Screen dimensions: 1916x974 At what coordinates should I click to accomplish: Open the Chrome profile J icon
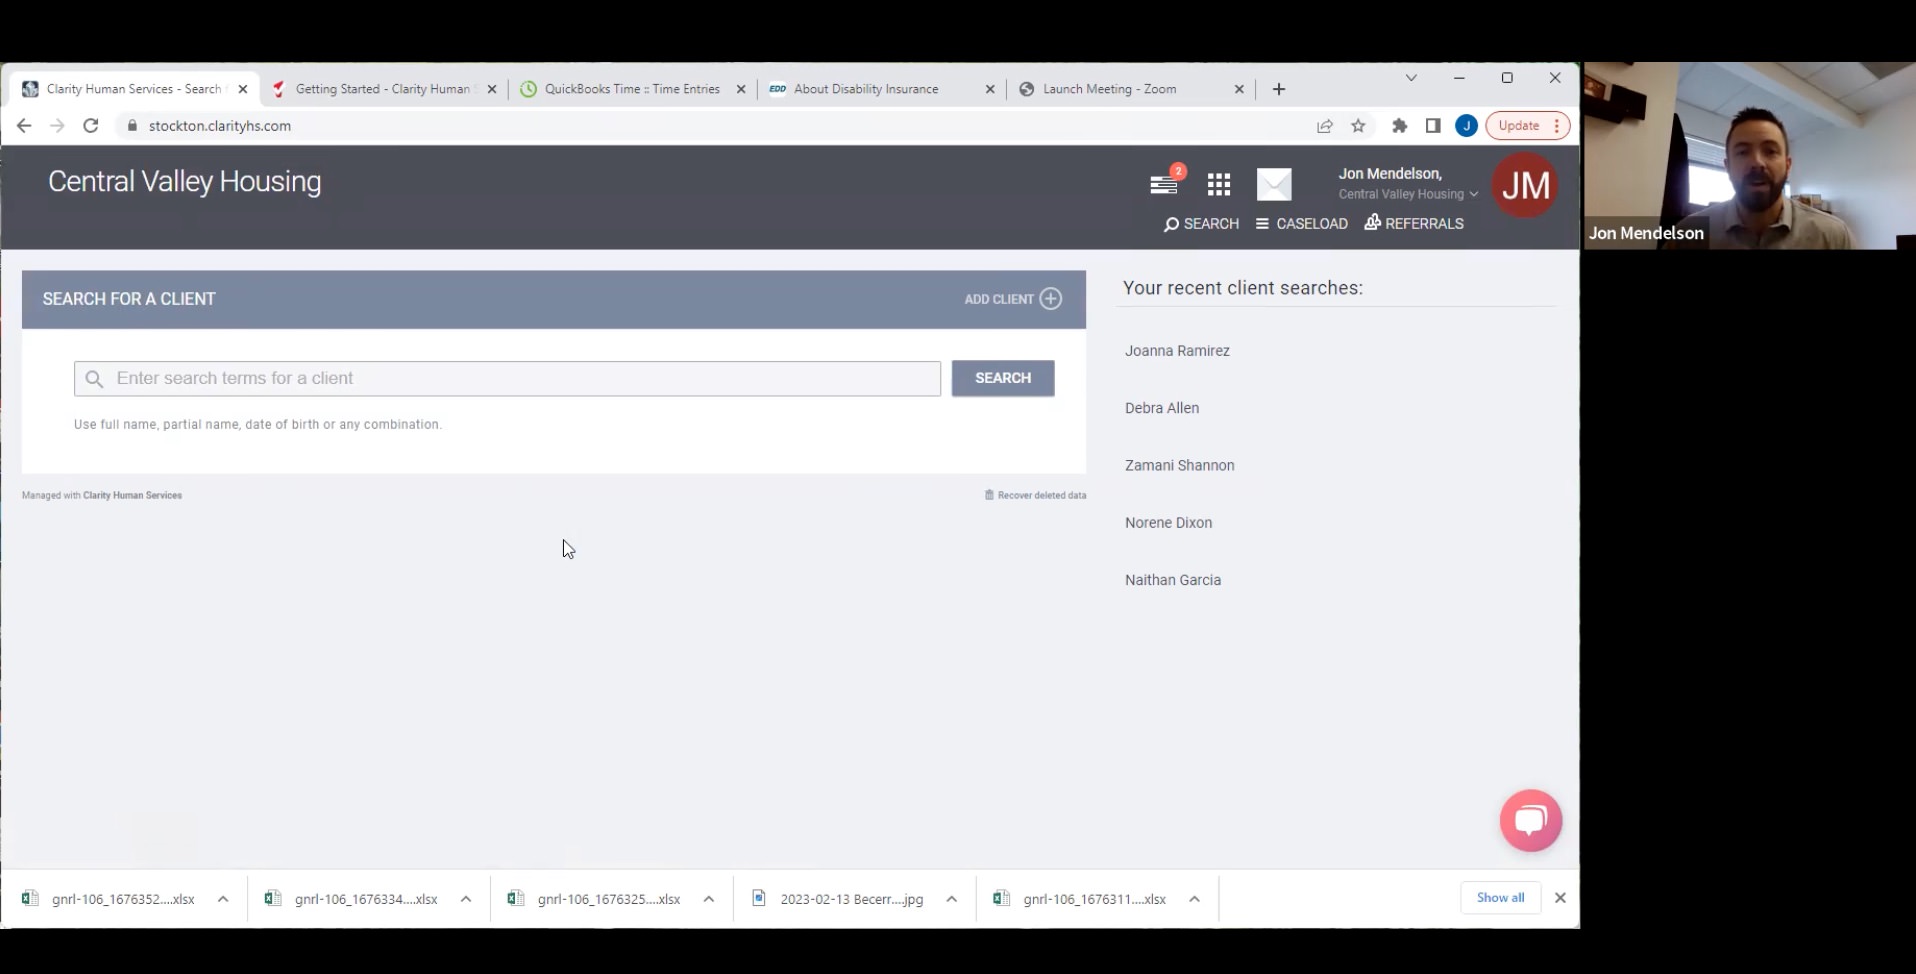(1466, 126)
